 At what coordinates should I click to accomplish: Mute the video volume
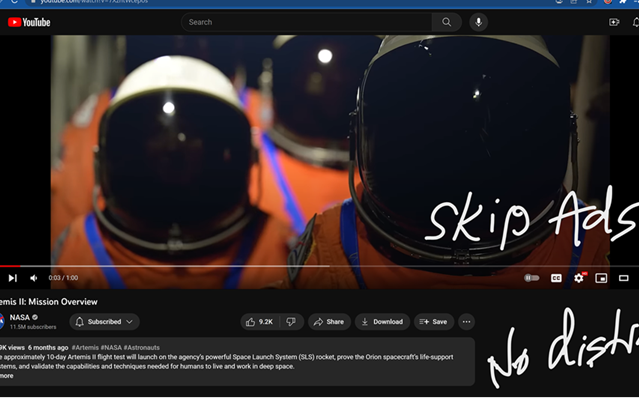(x=34, y=278)
